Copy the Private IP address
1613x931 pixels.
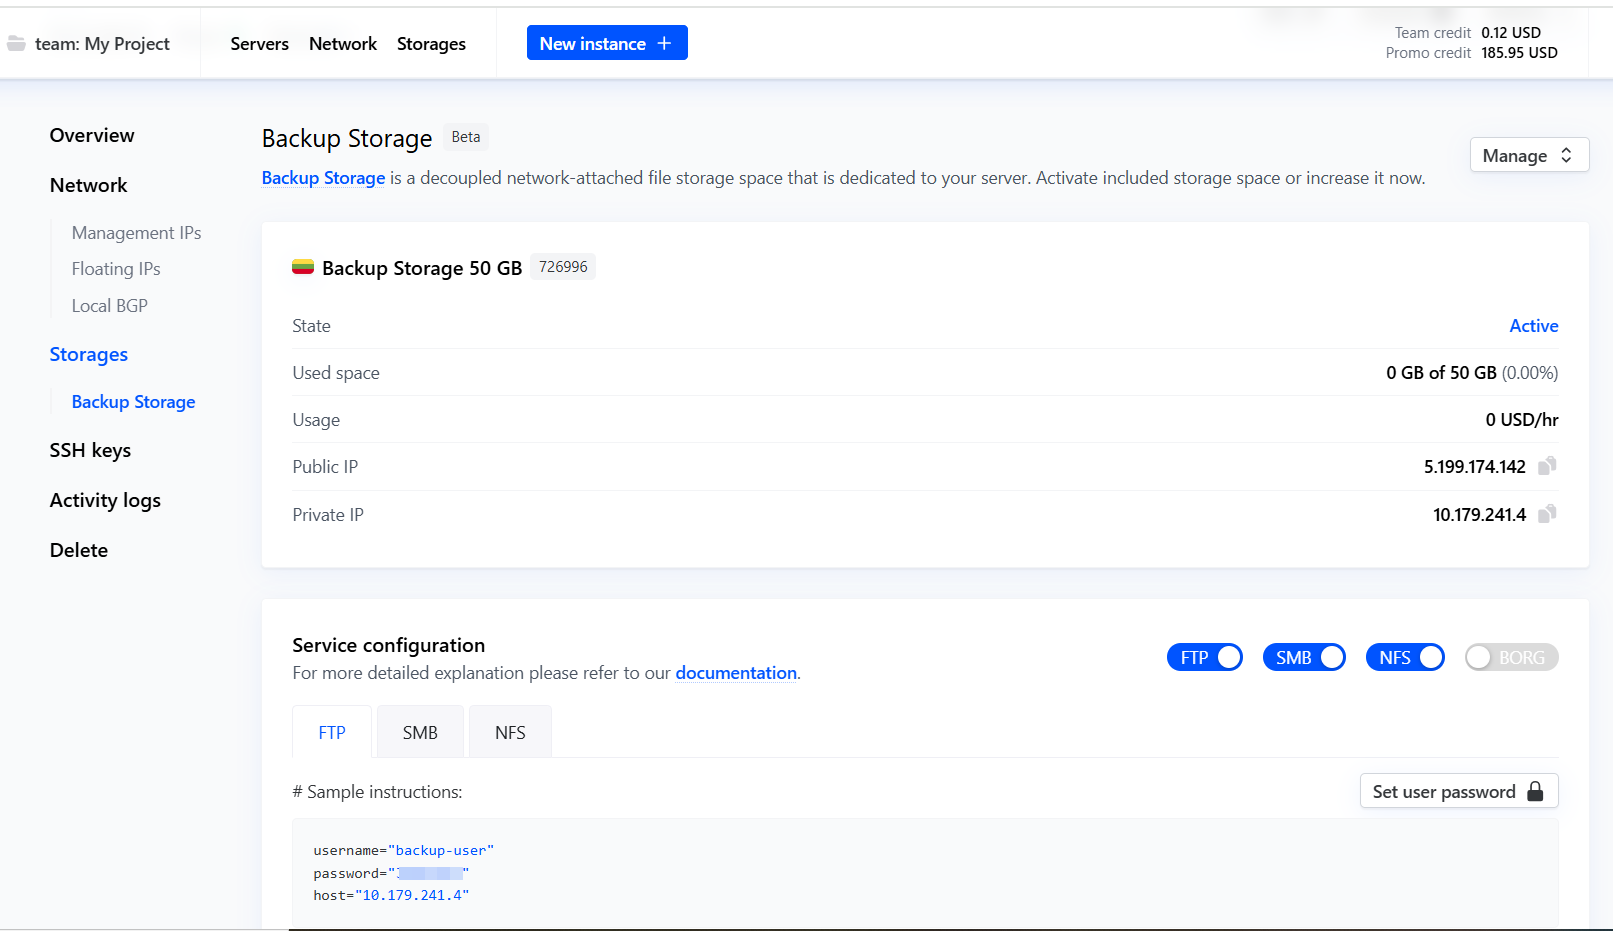[1547, 514]
